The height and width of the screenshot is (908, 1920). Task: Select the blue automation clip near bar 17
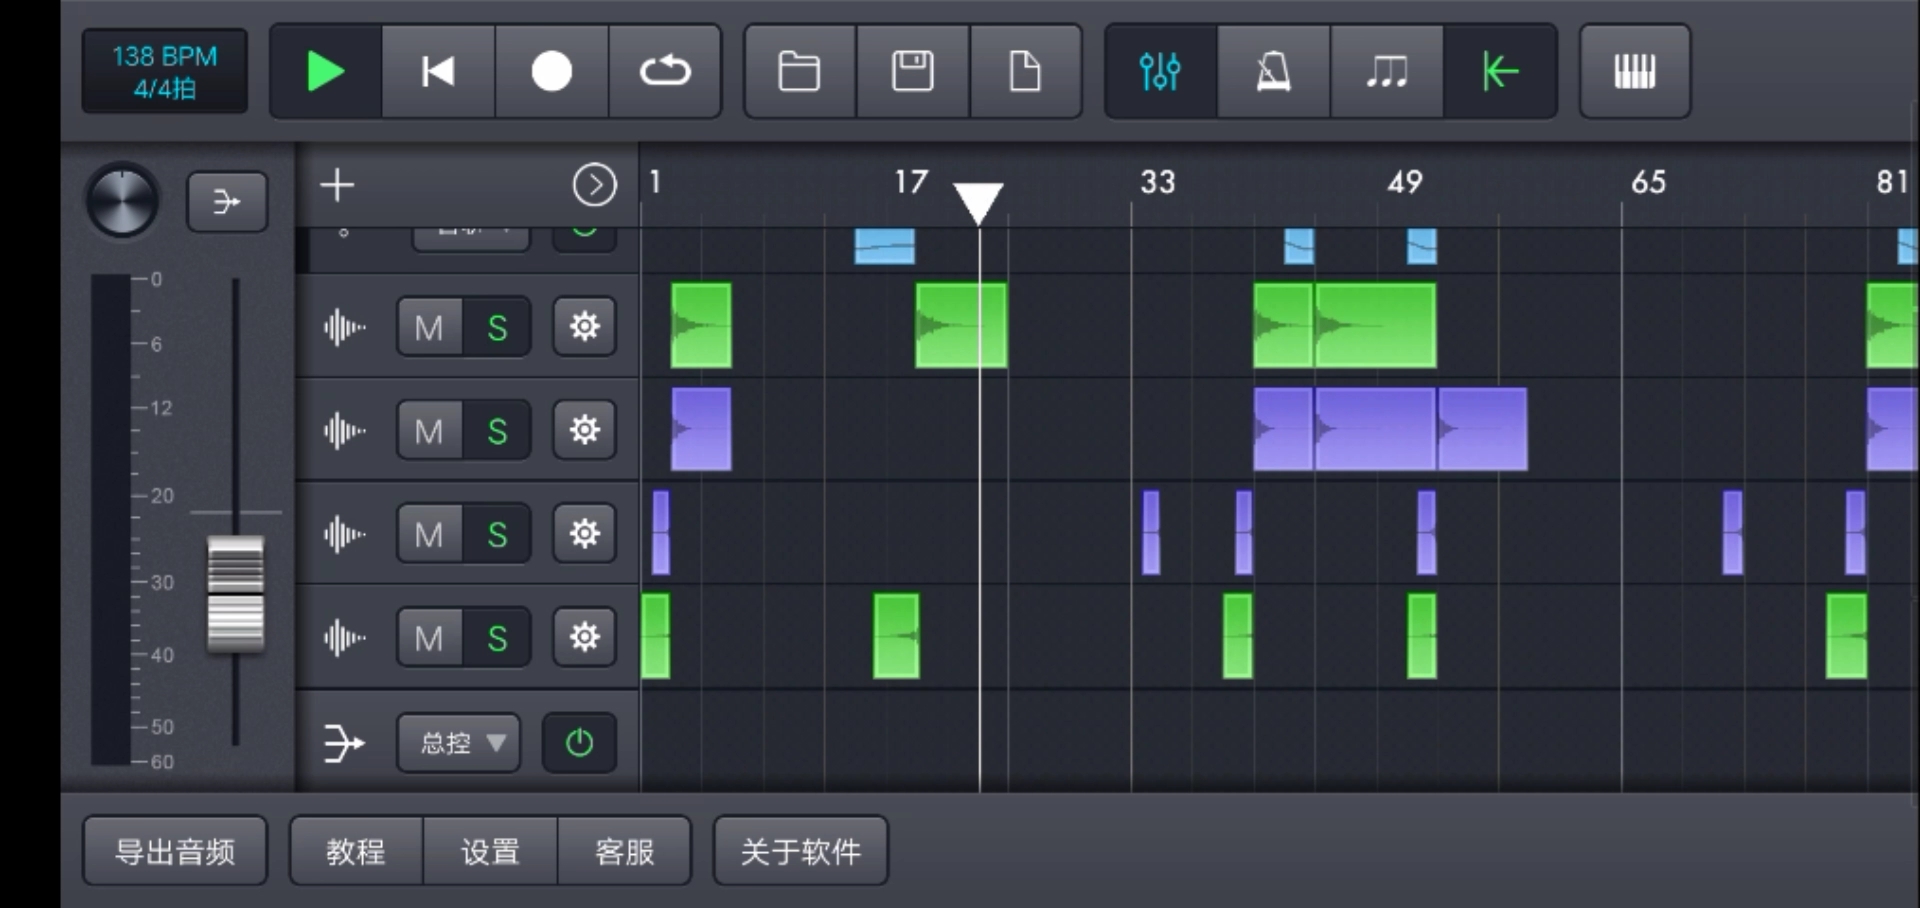point(885,246)
